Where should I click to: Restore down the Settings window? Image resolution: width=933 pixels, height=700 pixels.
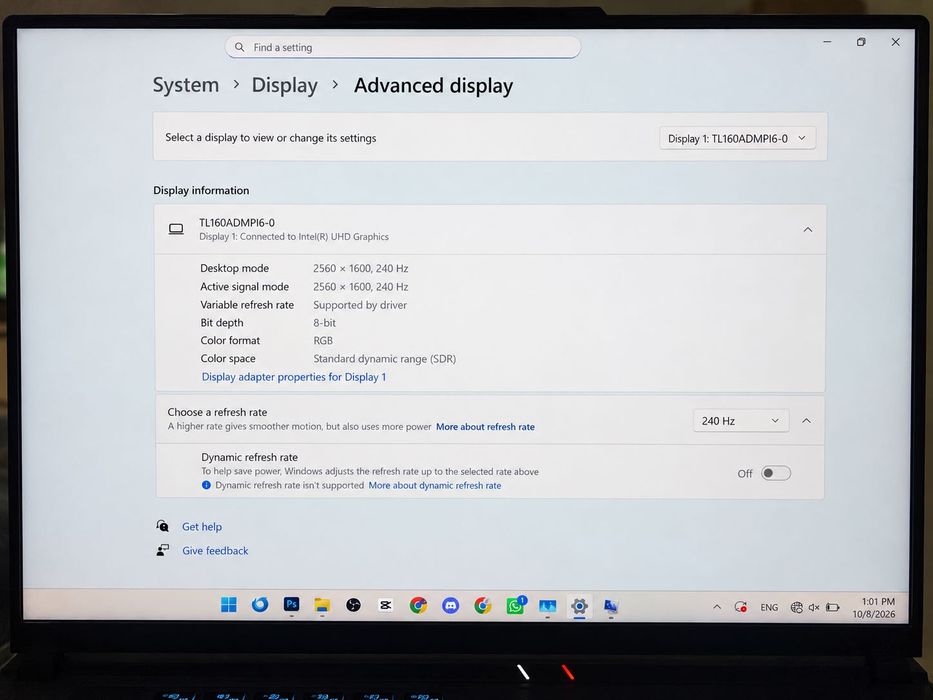tap(861, 42)
